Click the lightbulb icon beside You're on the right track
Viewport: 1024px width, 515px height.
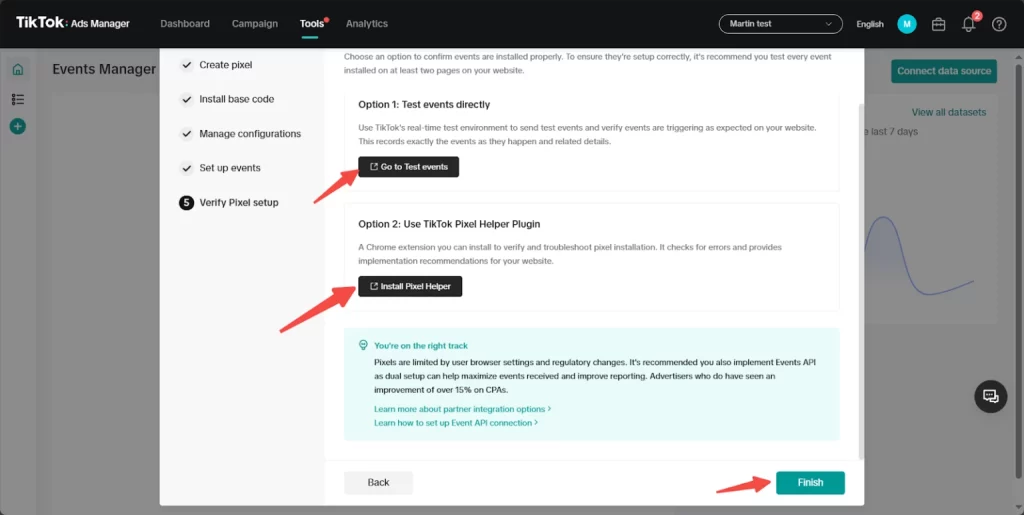coord(363,345)
